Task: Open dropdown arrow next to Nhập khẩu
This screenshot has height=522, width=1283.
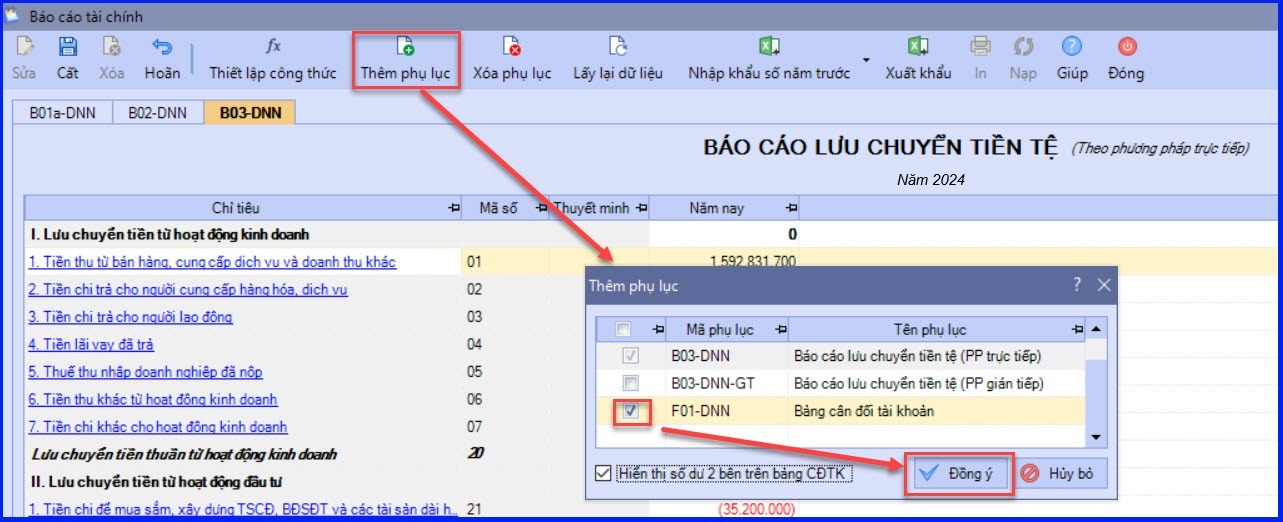Action: [x=865, y=60]
